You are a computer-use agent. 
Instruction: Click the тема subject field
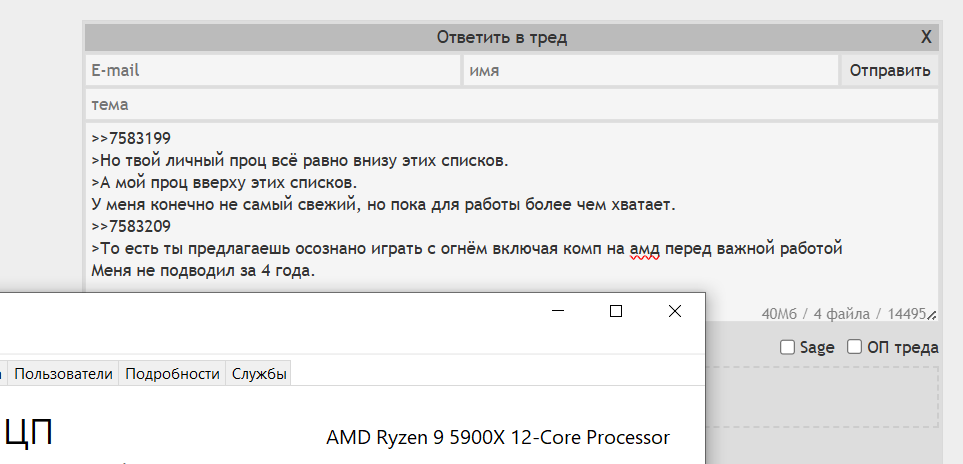511,104
